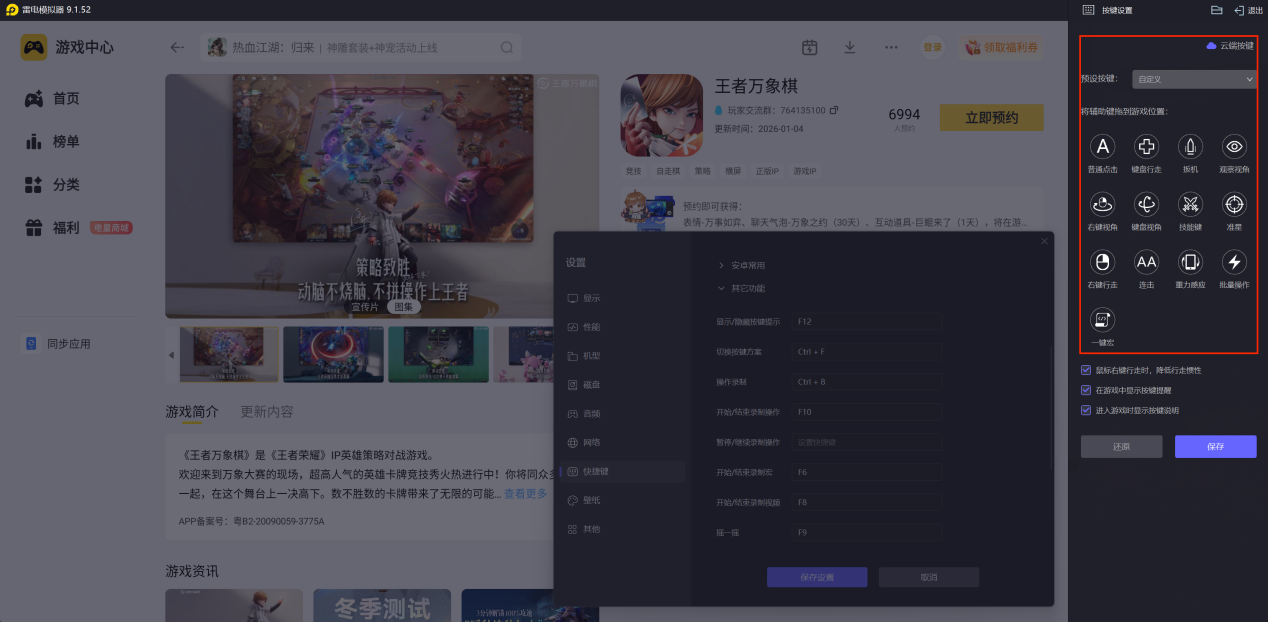The image size is (1268, 622).
Task: Open 榜单 in game center sidebar
Action: [x=66, y=142]
